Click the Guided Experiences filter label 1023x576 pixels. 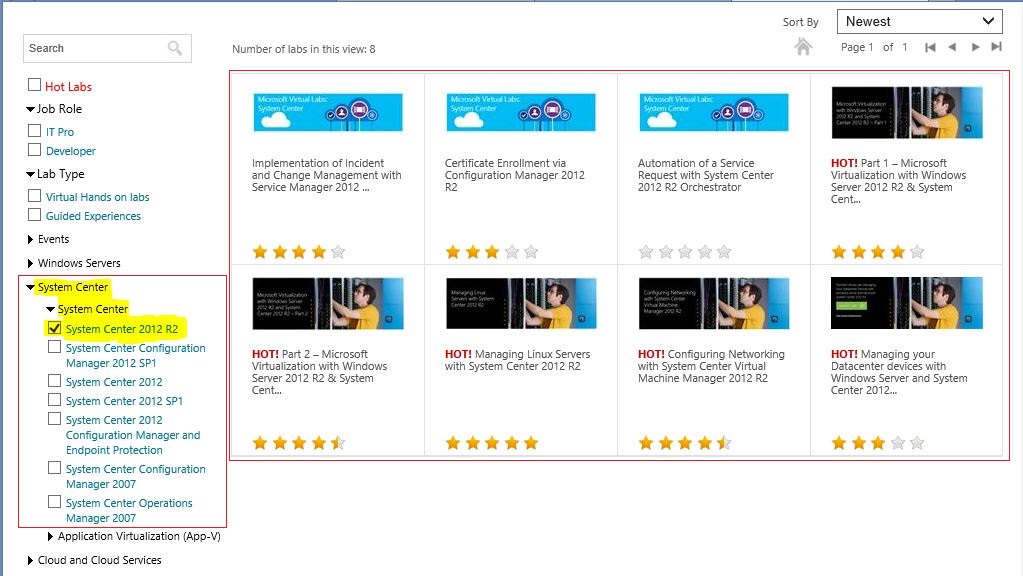(x=93, y=216)
